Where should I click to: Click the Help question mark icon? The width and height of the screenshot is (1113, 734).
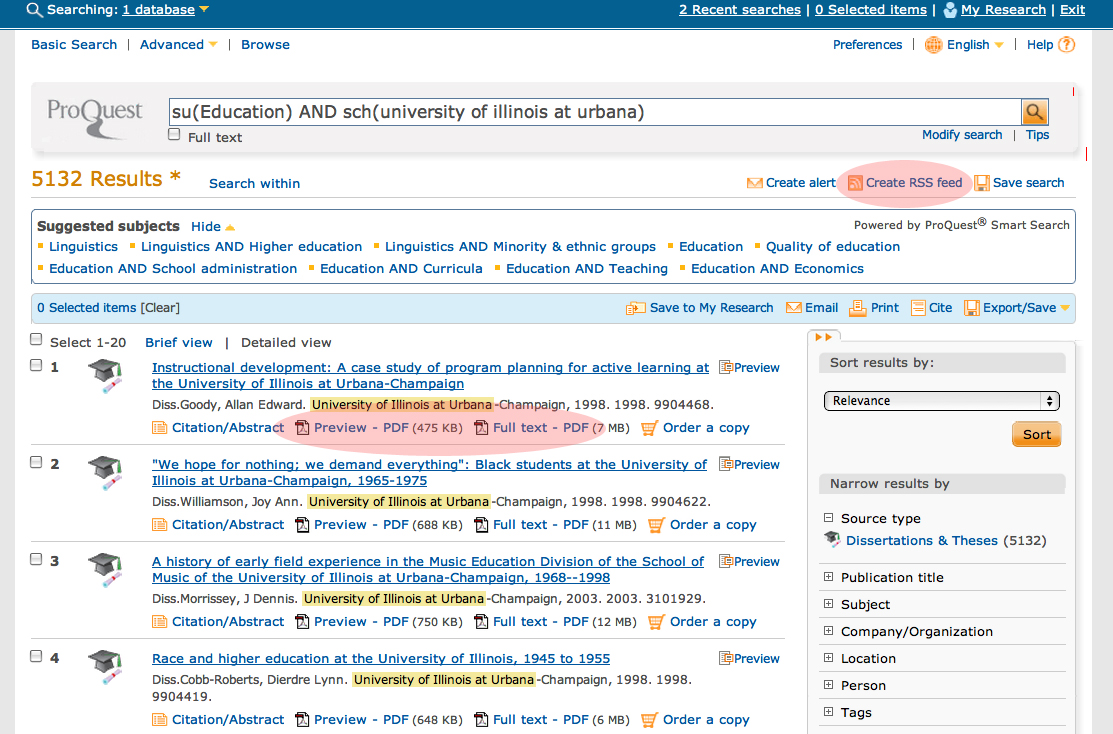coord(1066,45)
